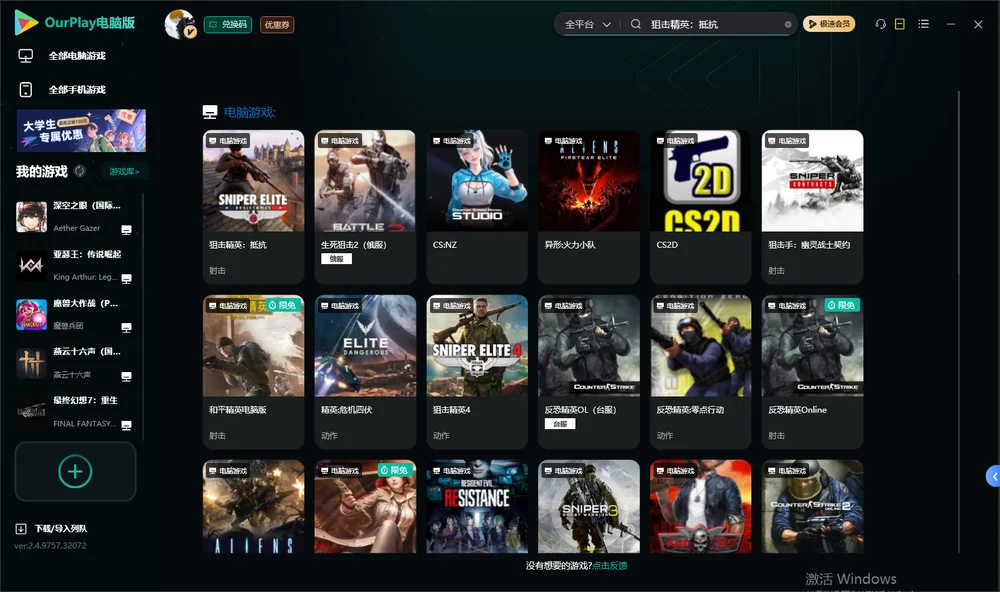Open the CS2D game card

point(700,207)
